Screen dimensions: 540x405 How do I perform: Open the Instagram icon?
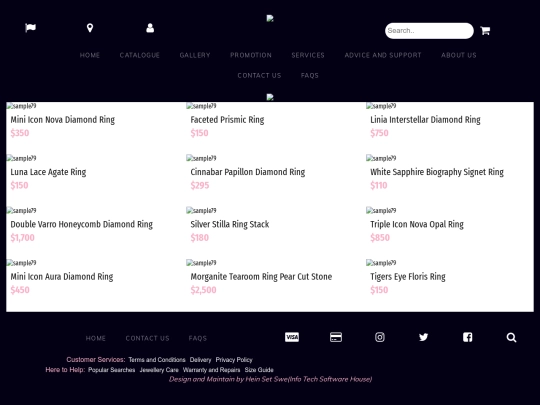click(x=380, y=337)
